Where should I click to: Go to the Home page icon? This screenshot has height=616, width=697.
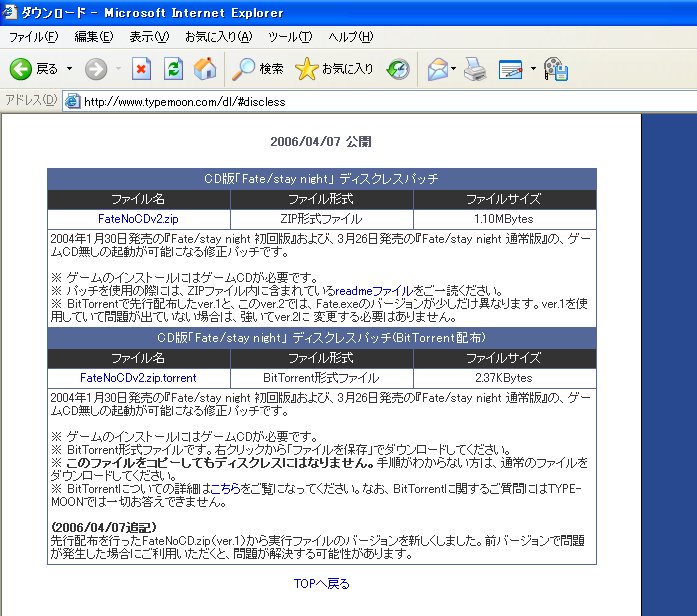click(x=205, y=69)
